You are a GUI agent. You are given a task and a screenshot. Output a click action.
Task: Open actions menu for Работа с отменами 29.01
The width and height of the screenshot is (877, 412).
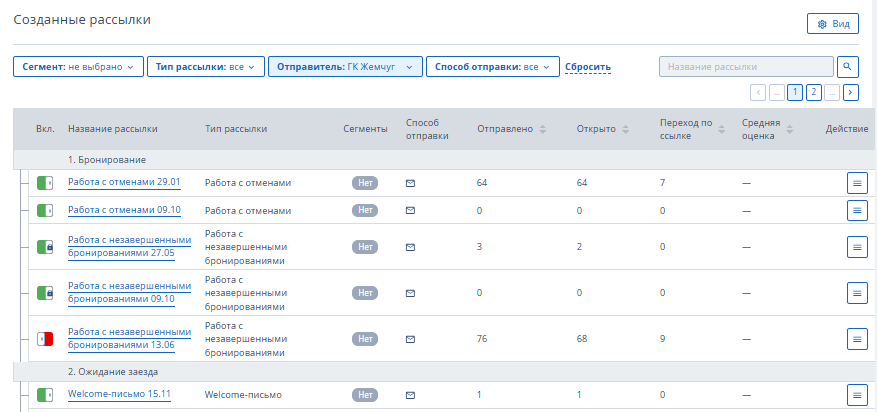click(x=857, y=183)
